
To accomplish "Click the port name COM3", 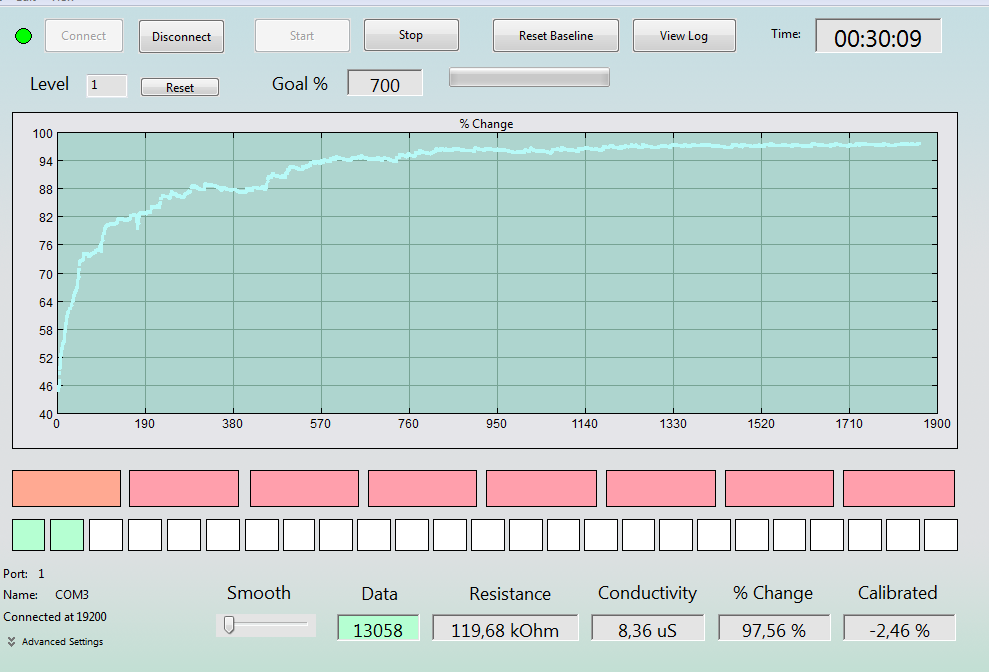I will pos(72,594).
